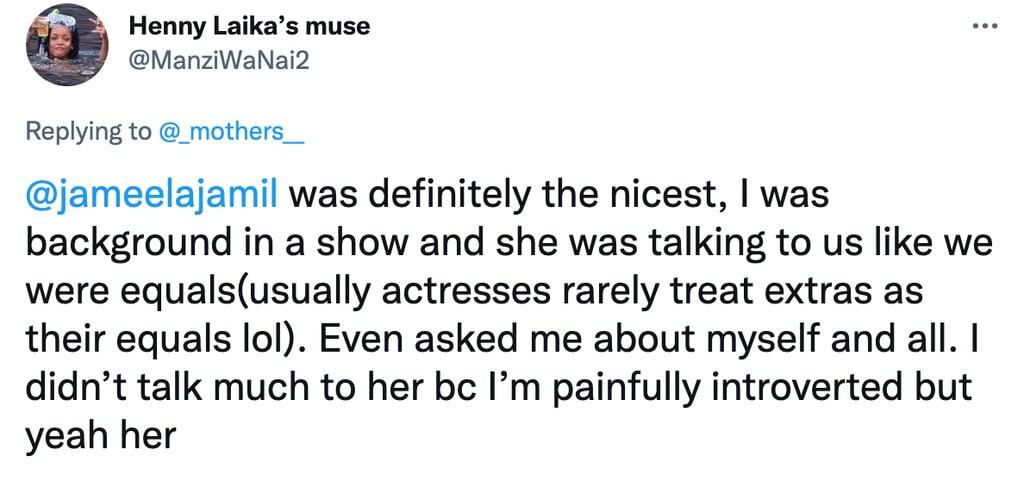Click the final "yeah her" line
Image resolution: width=1024 pixels, height=481 pixels.
(x=100, y=435)
